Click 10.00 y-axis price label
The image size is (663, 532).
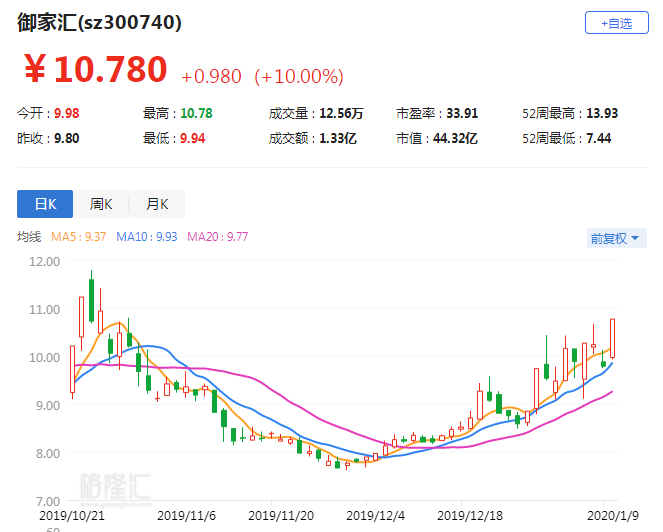pyautogui.click(x=44, y=358)
